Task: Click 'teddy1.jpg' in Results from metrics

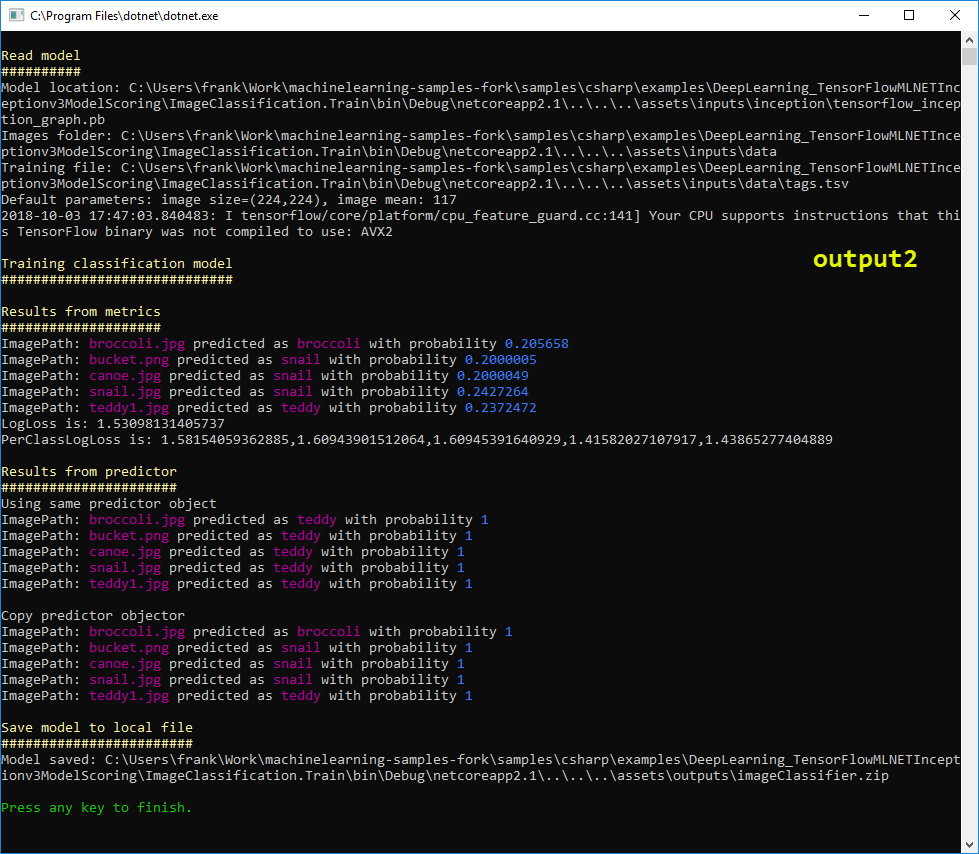Action: point(129,408)
